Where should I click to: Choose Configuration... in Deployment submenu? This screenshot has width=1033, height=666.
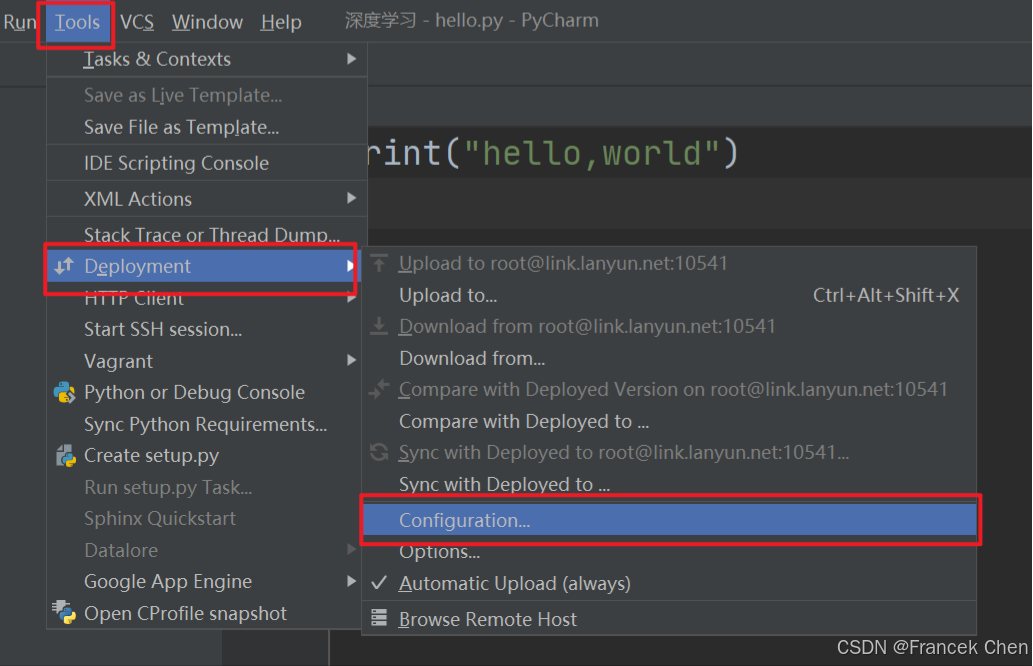669,520
